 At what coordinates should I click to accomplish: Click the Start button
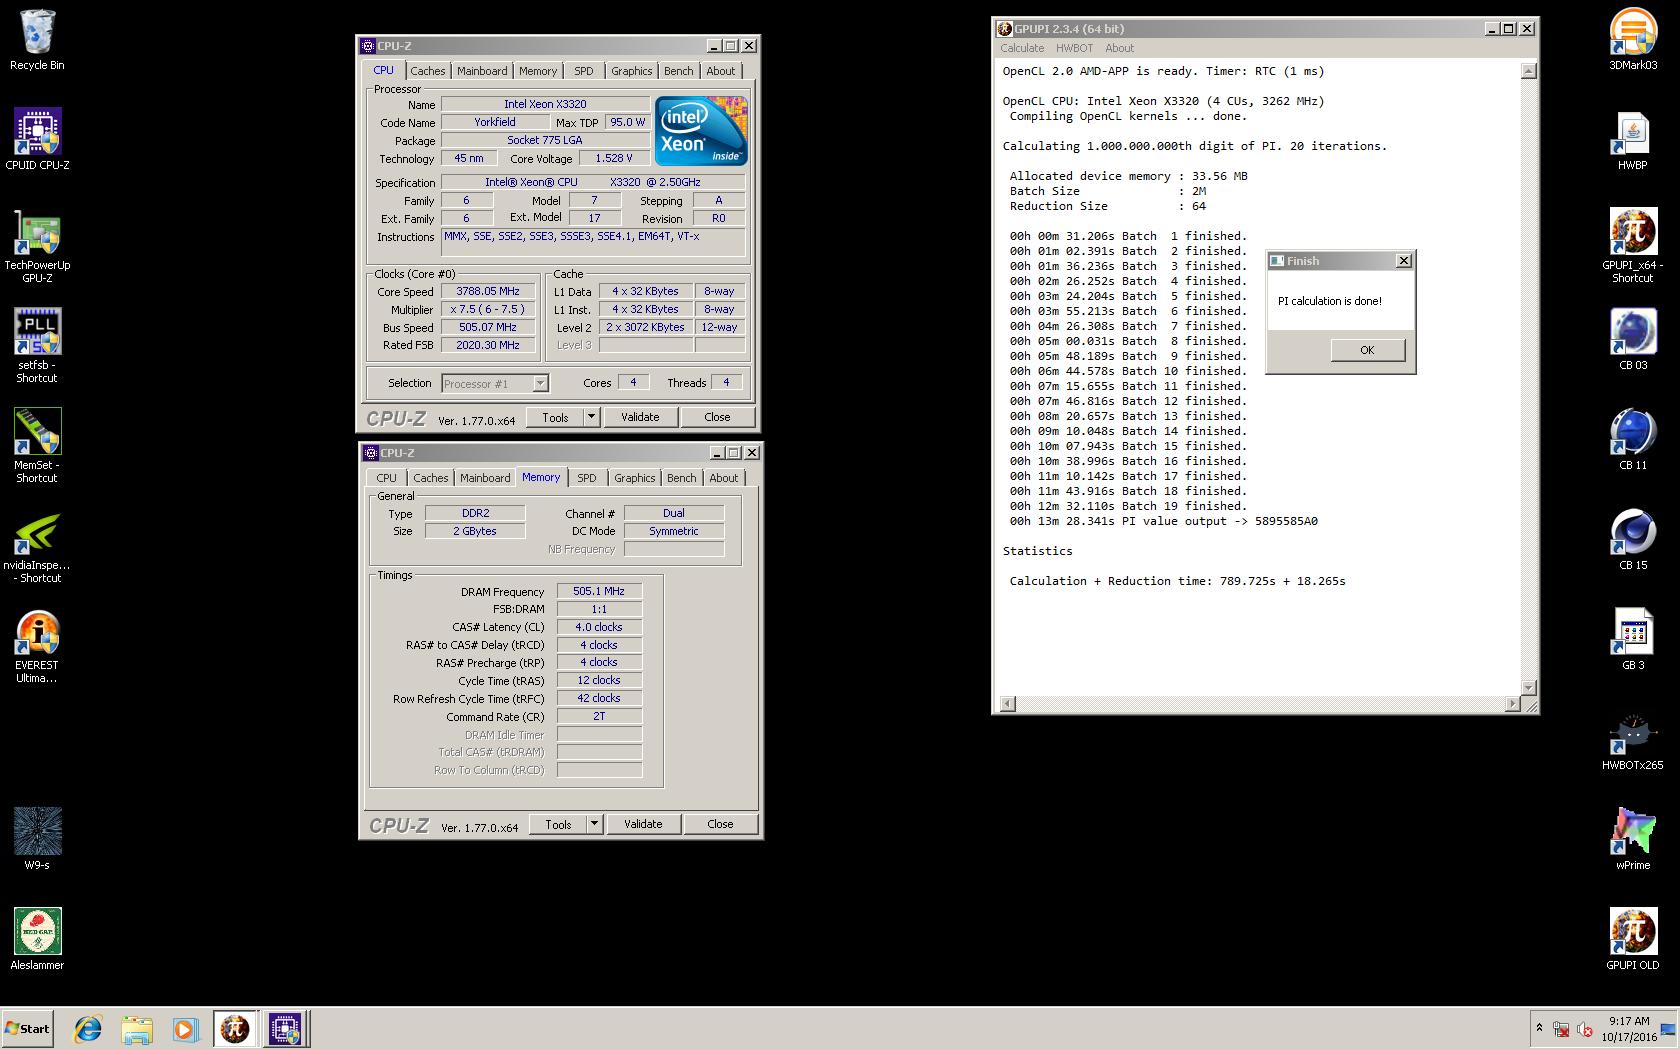tap(27, 1029)
